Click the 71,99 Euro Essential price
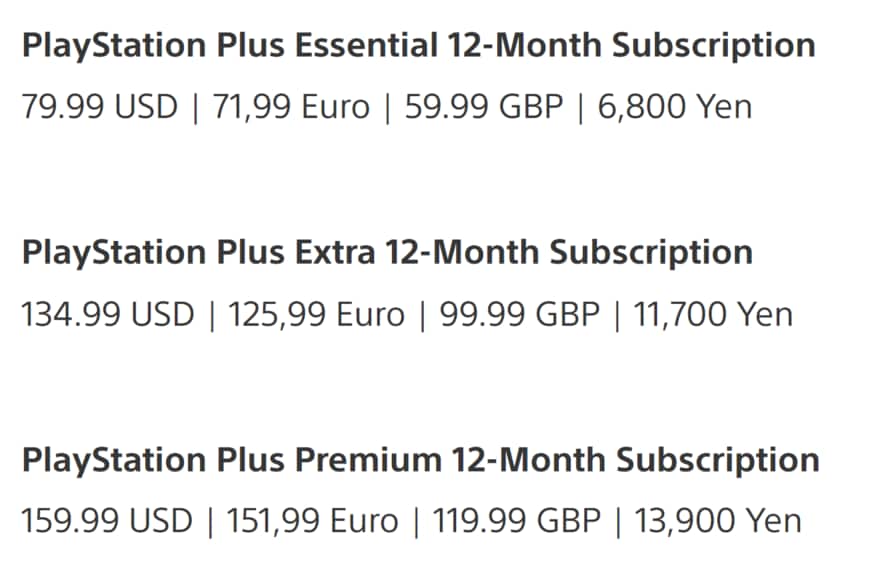This screenshot has width=870, height=583. tap(290, 107)
